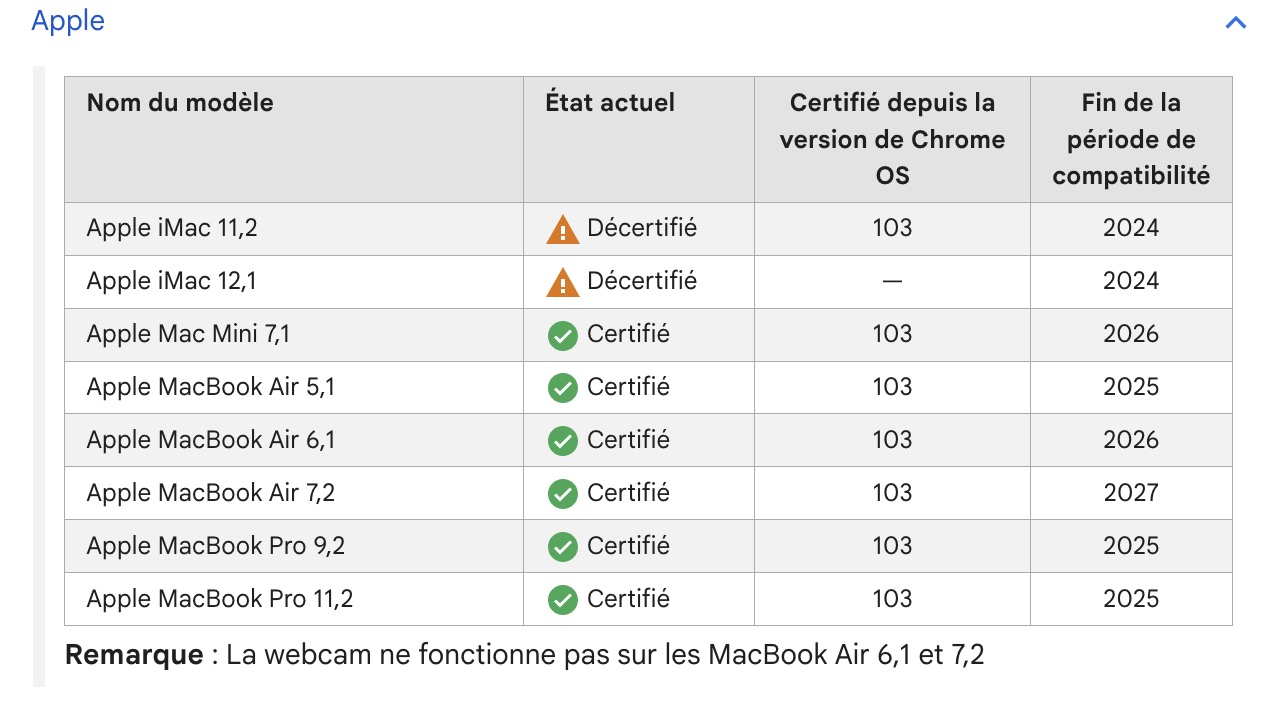Click the Apple section heading

tap(68, 21)
